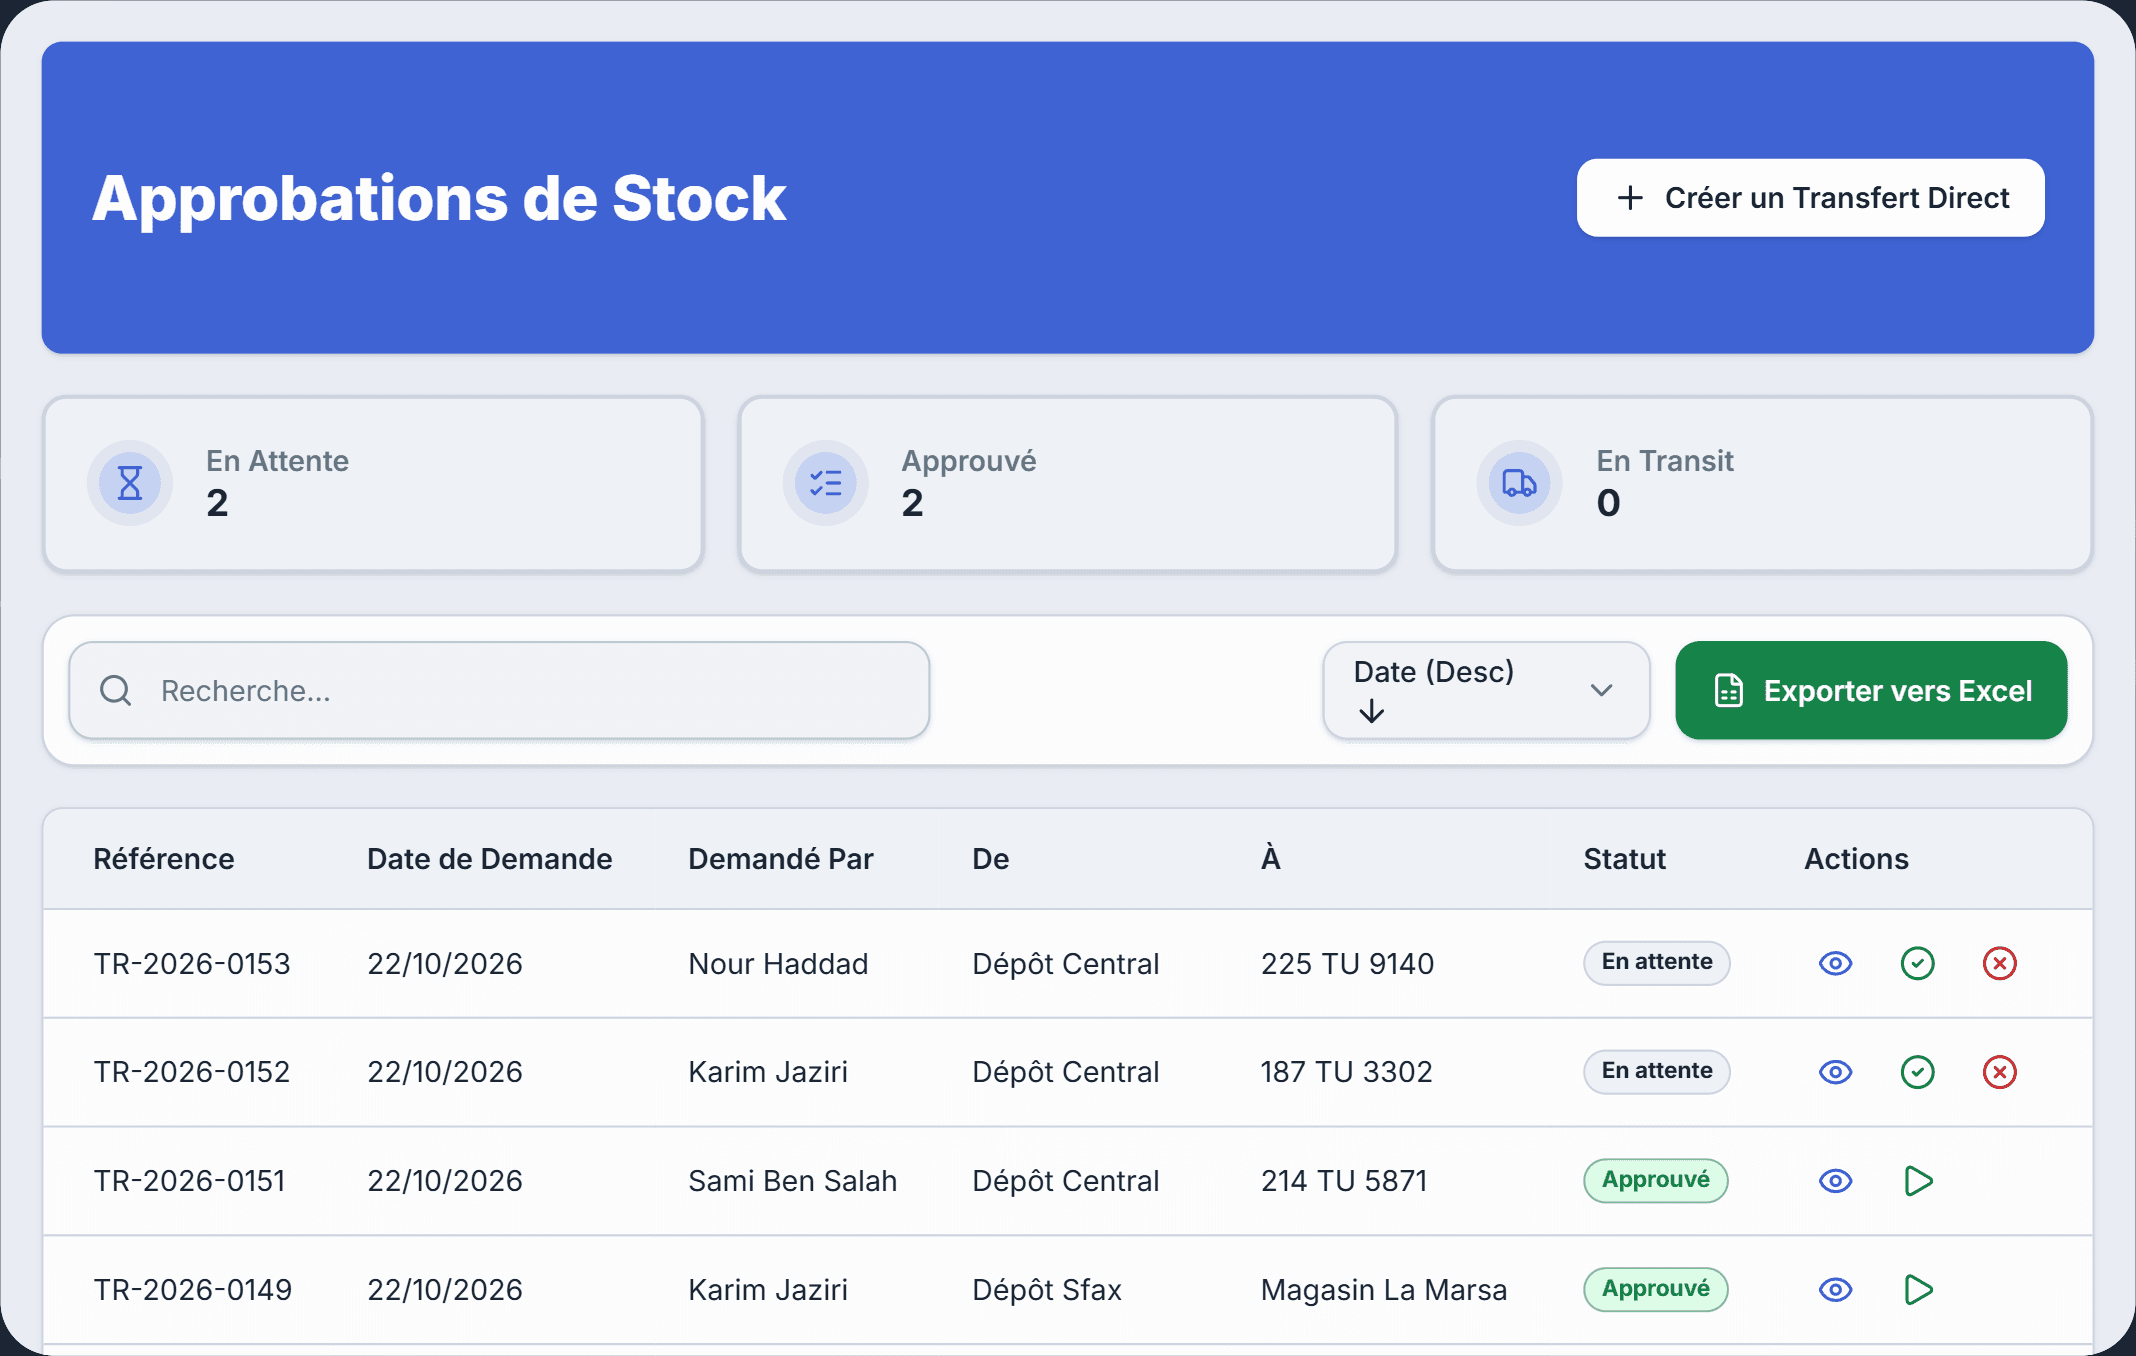Approve transfer TR-2026-0153 with the green check

(1917, 963)
